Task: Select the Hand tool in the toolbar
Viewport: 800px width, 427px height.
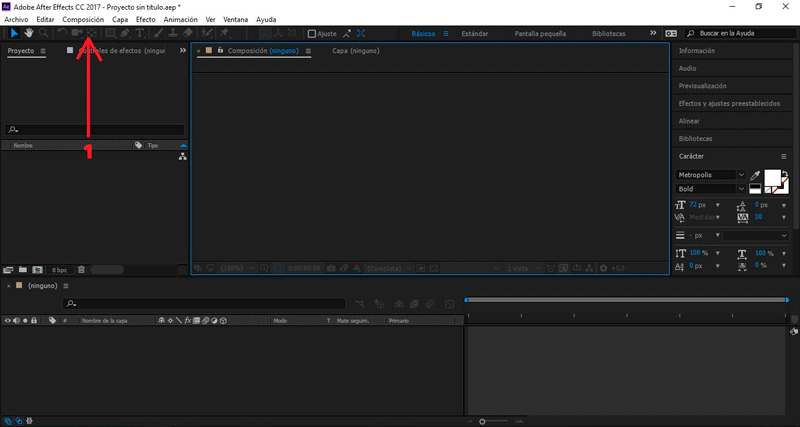Action: pyautogui.click(x=28, y=33)
